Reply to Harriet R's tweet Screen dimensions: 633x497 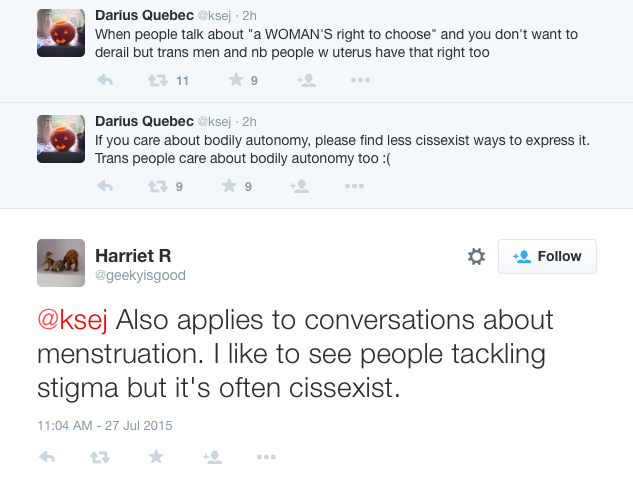[x=46, y=456]
